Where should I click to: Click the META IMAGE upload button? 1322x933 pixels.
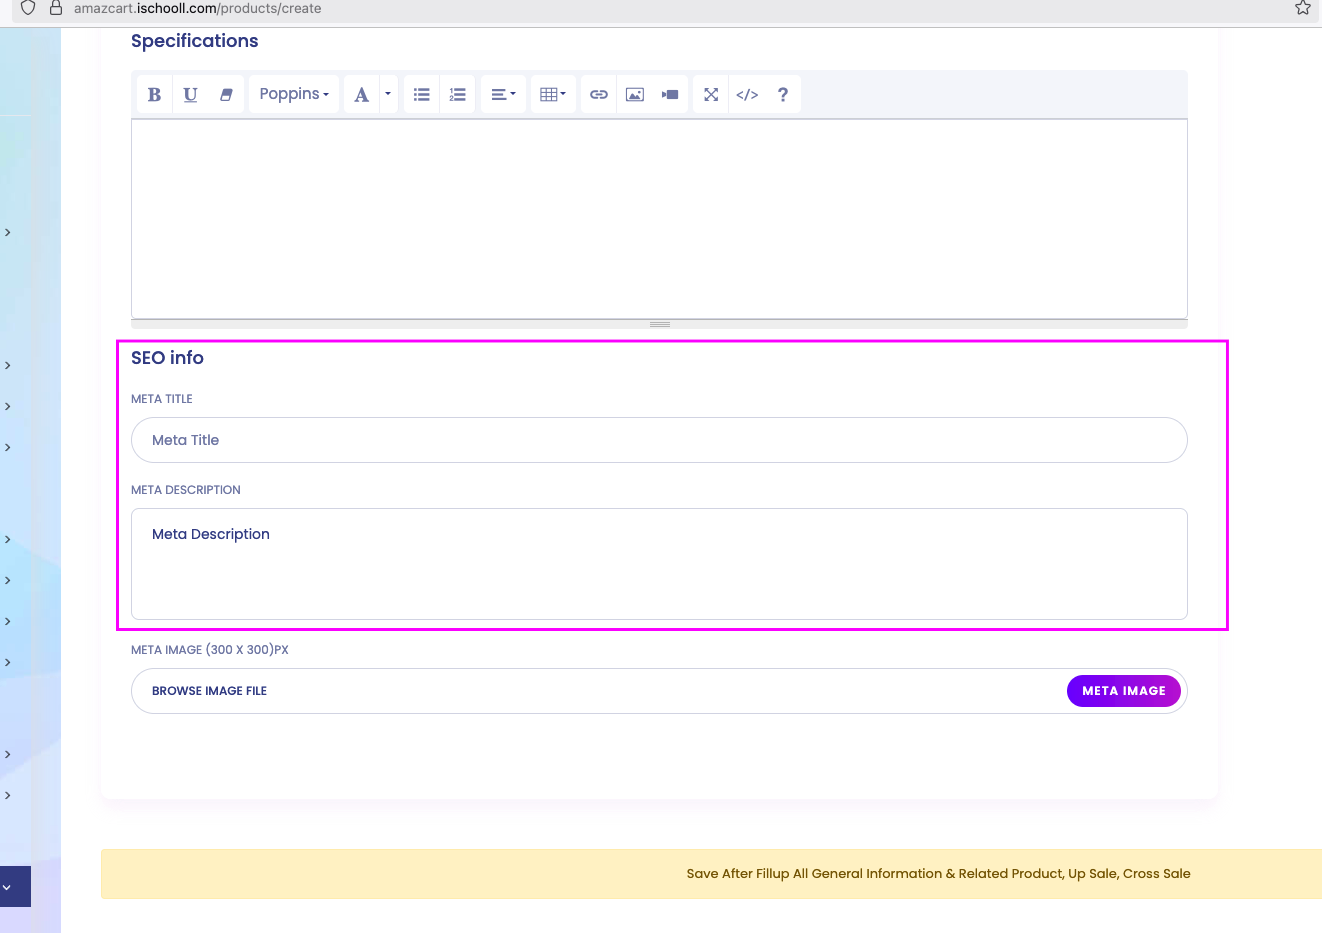(1124, 691)
